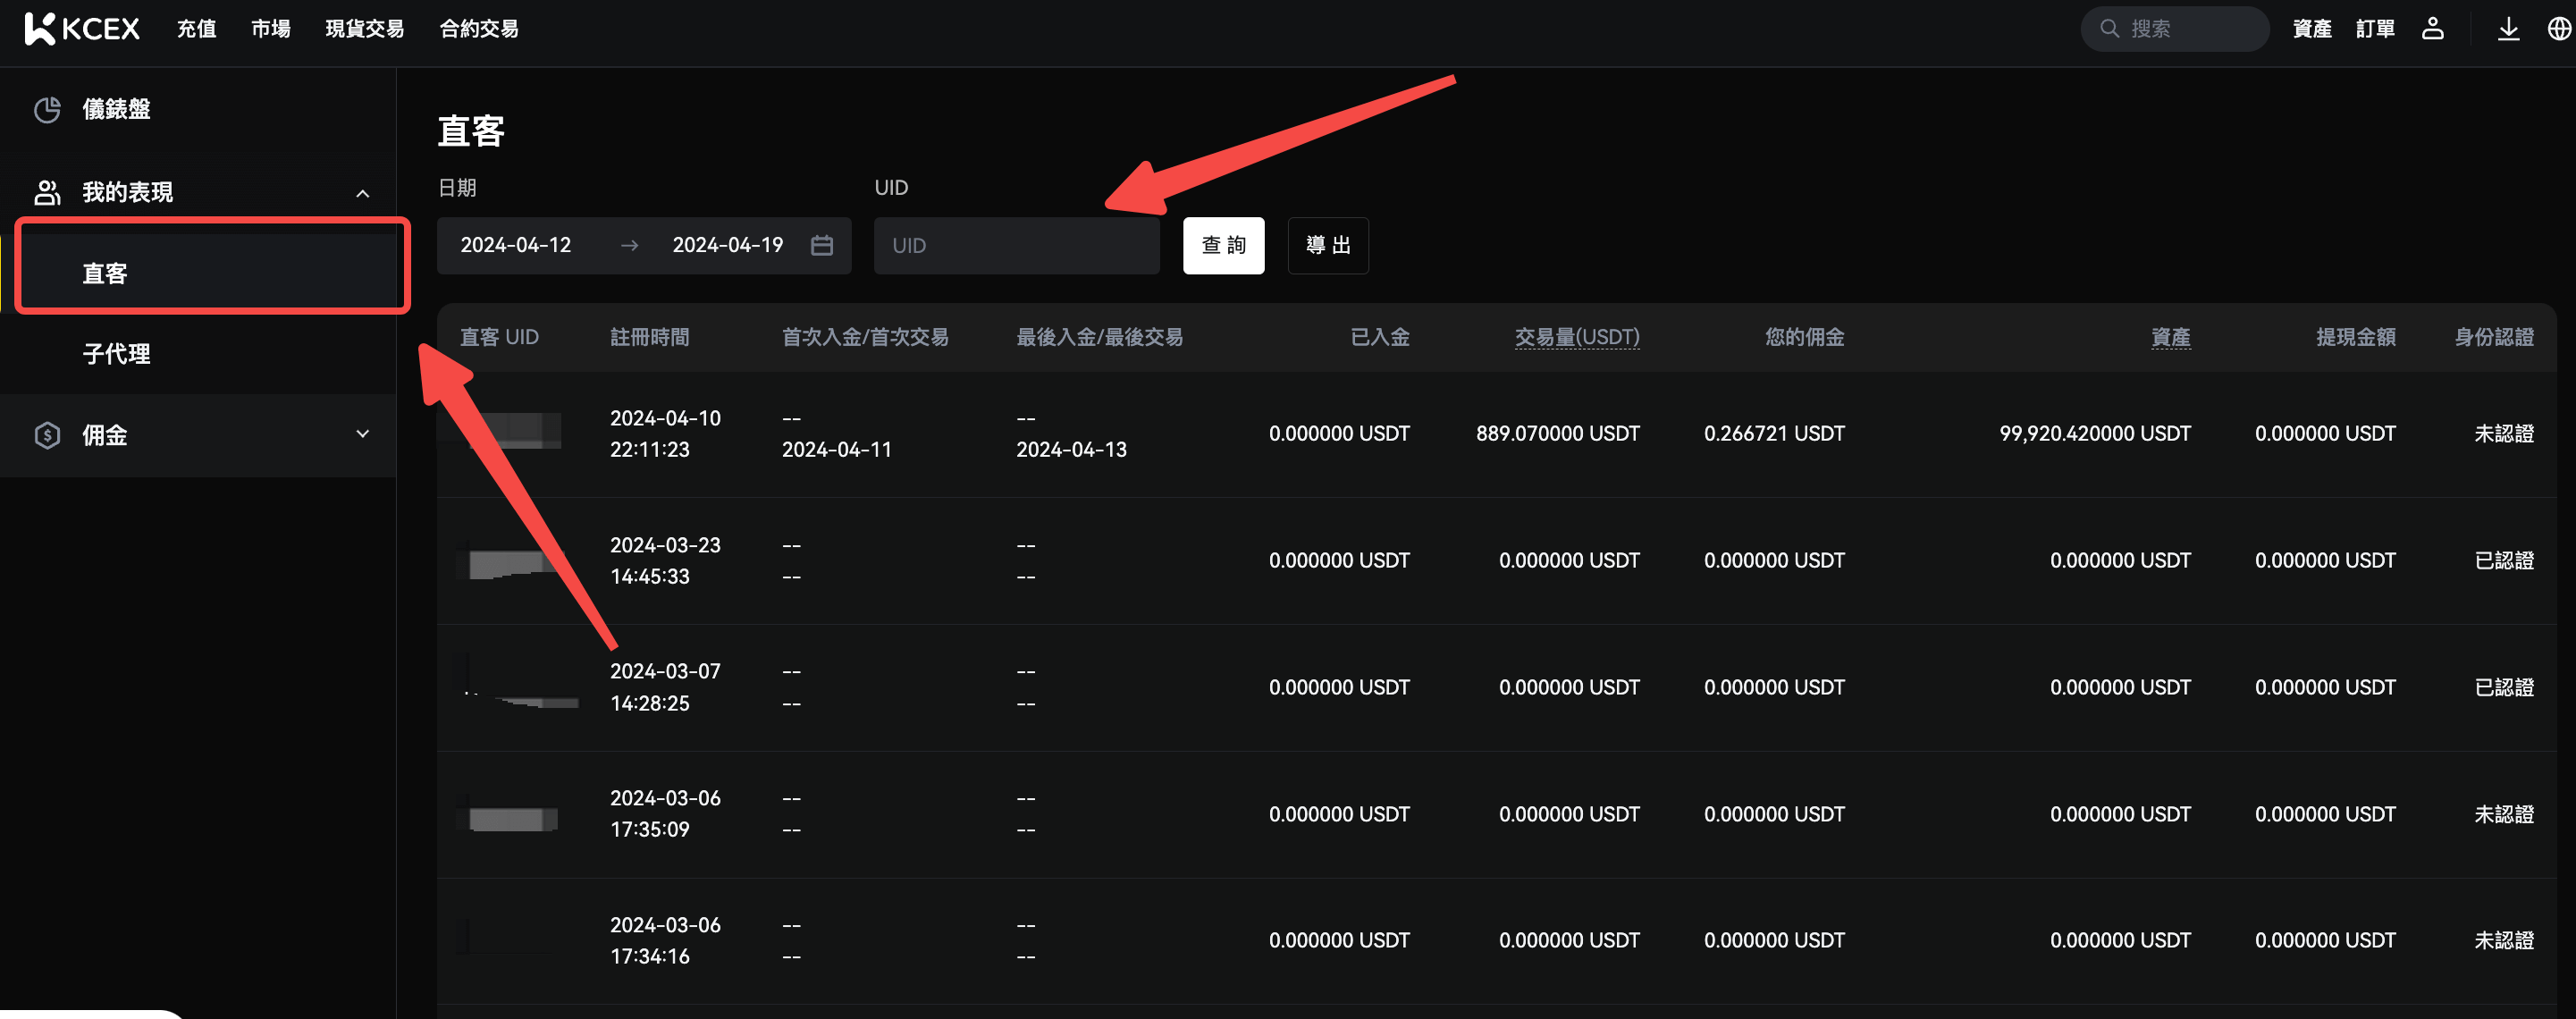Click the app download icon
This screenshot has height=1019, width=2576.
2508,29
